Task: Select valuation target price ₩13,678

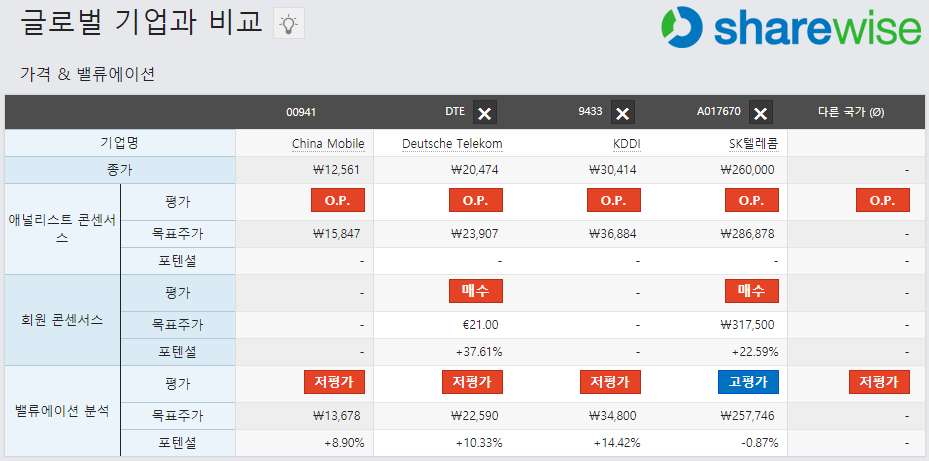Action: (335, 416)
